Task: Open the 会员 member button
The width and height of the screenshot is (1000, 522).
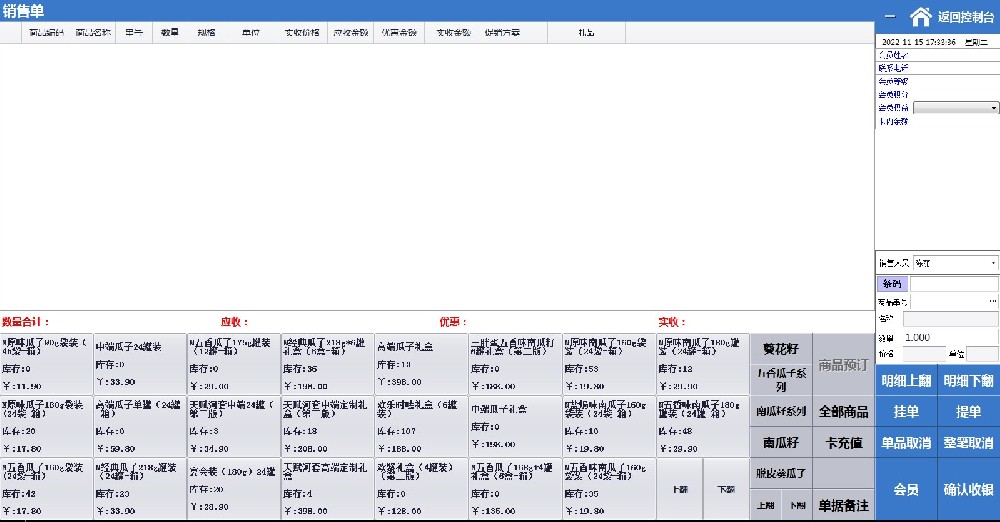Action: point(906,489)
